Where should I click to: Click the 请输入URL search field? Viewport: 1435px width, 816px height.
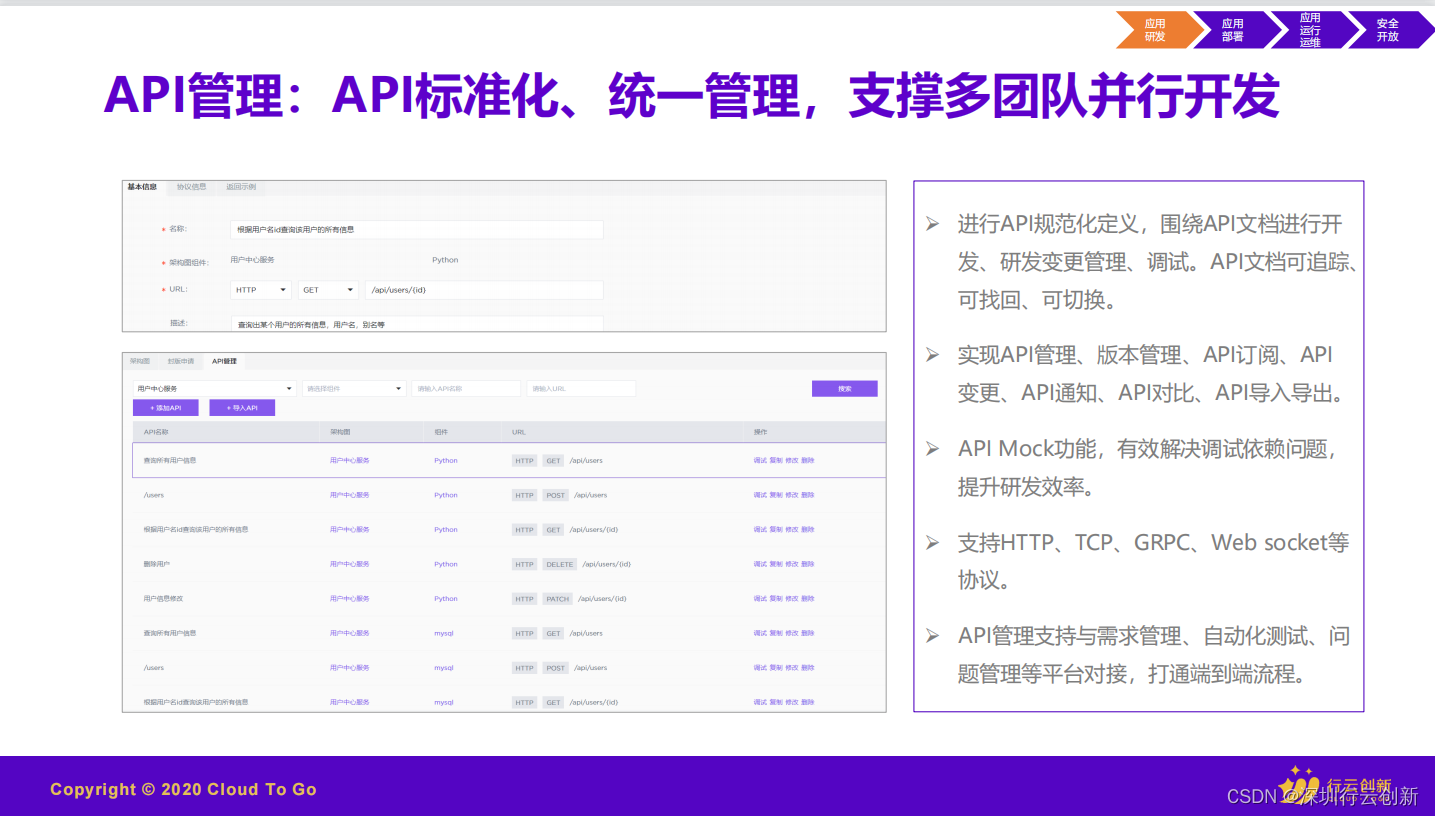click(581, 389)
